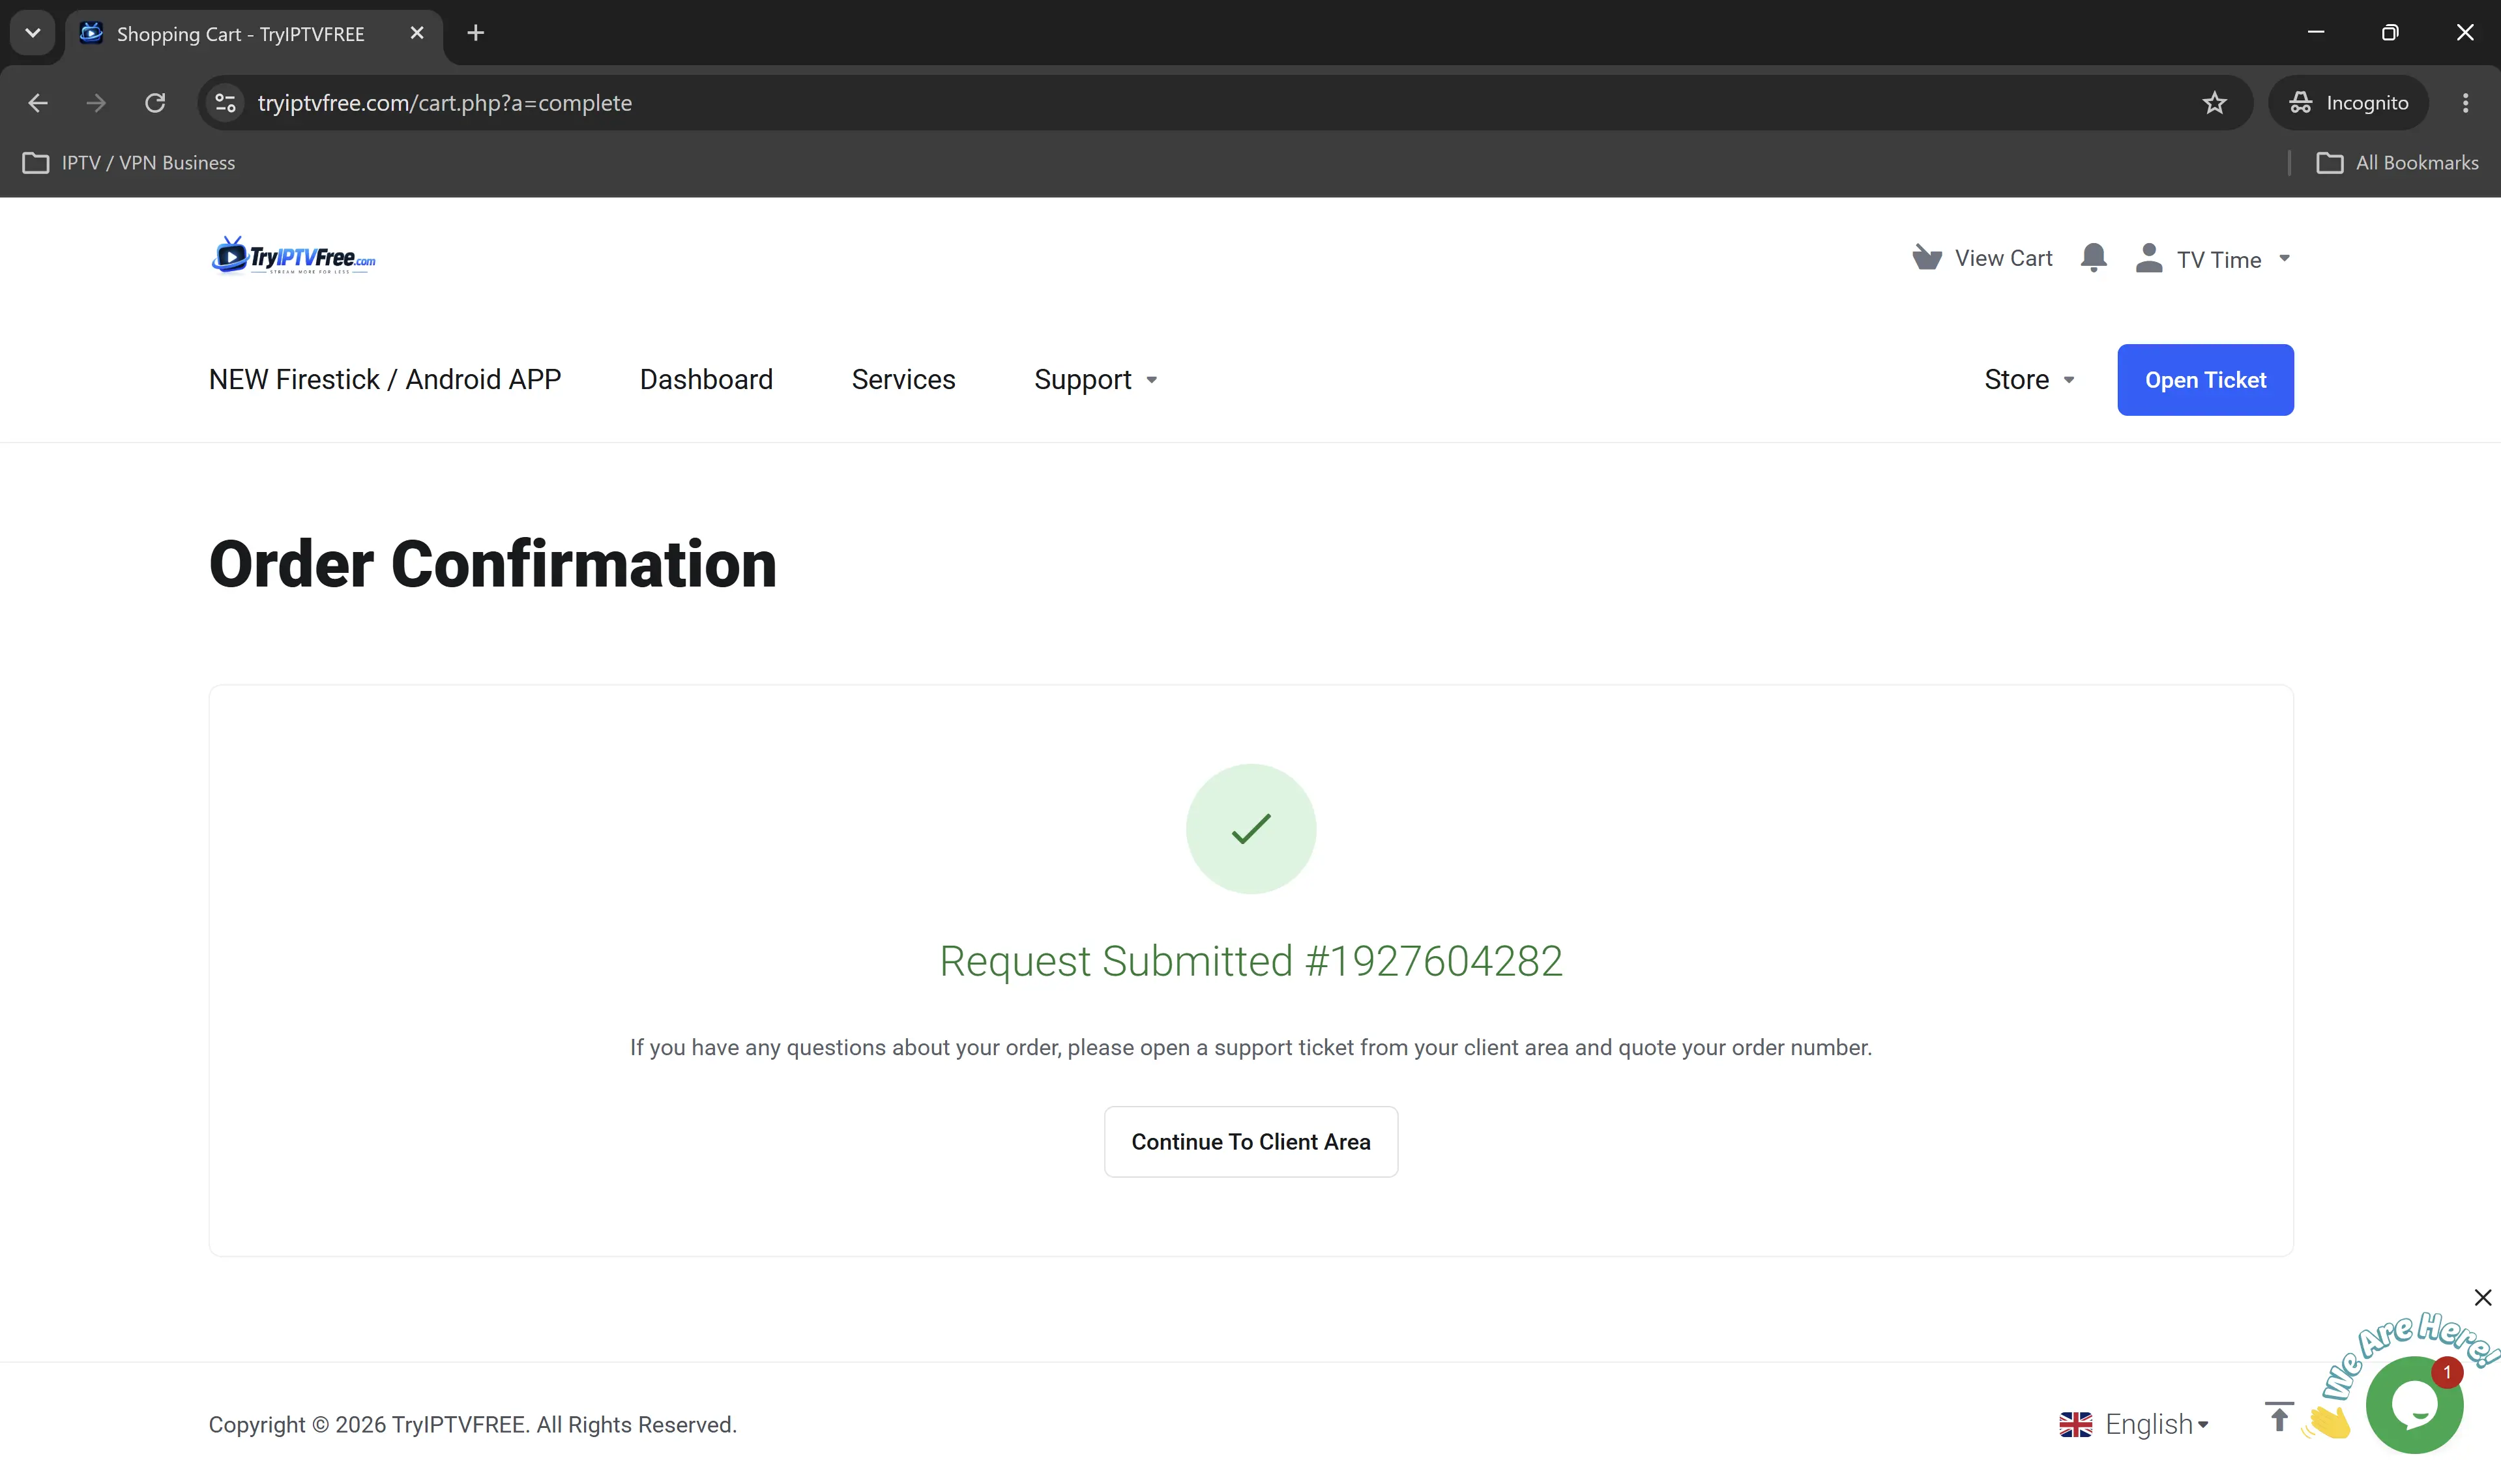The image size is (2501, 1484).
Task: Click the browser back arrow
Action: 38,103
